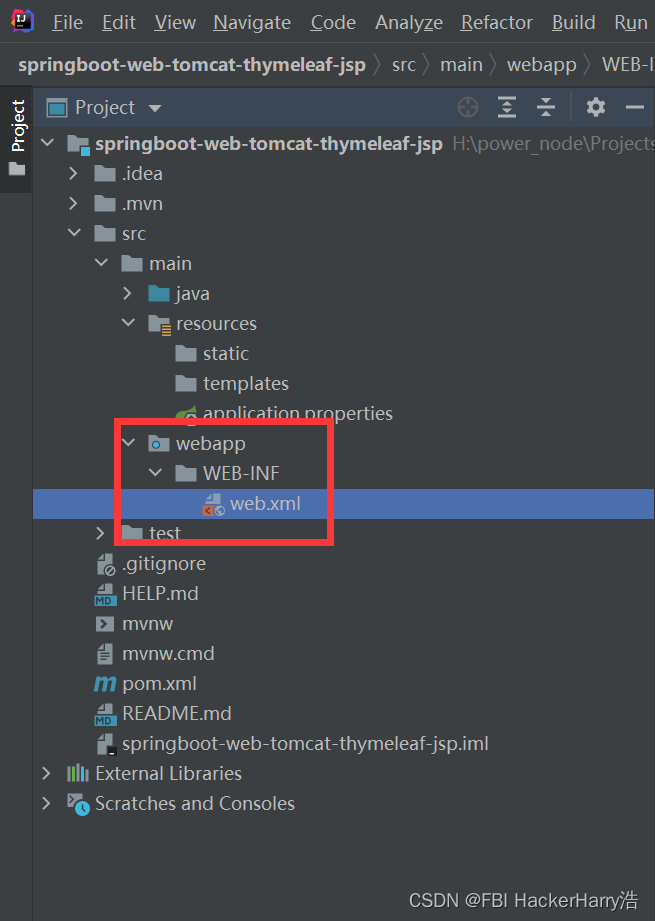Open the Project panel settings gear
The width and height of the screenshot is (655, 921).
596,107
